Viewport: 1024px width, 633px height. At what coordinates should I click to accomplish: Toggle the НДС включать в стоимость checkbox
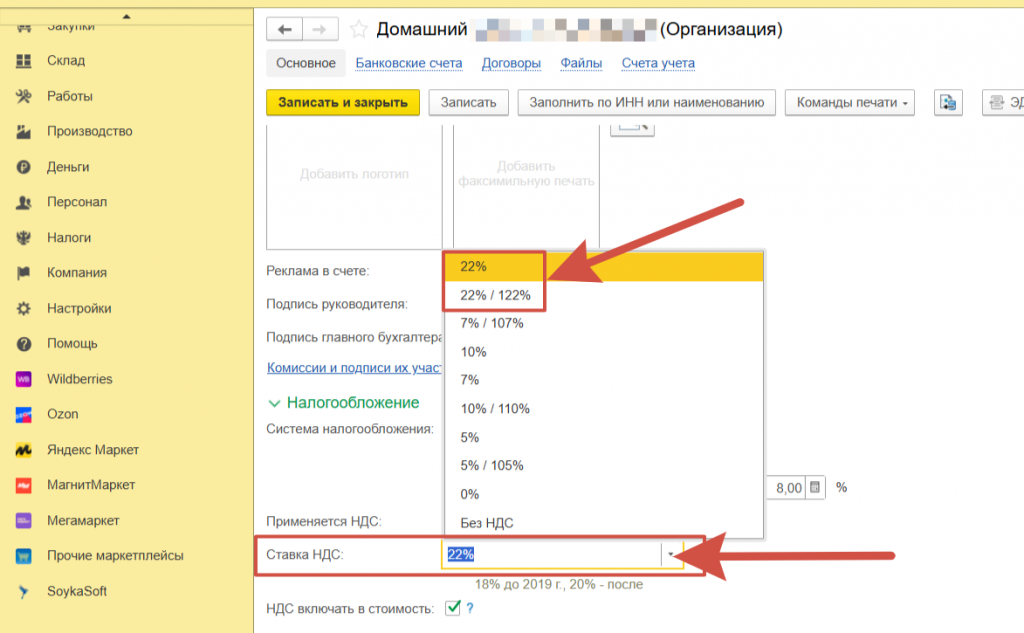pyautogui.click(x=453, y=607)
